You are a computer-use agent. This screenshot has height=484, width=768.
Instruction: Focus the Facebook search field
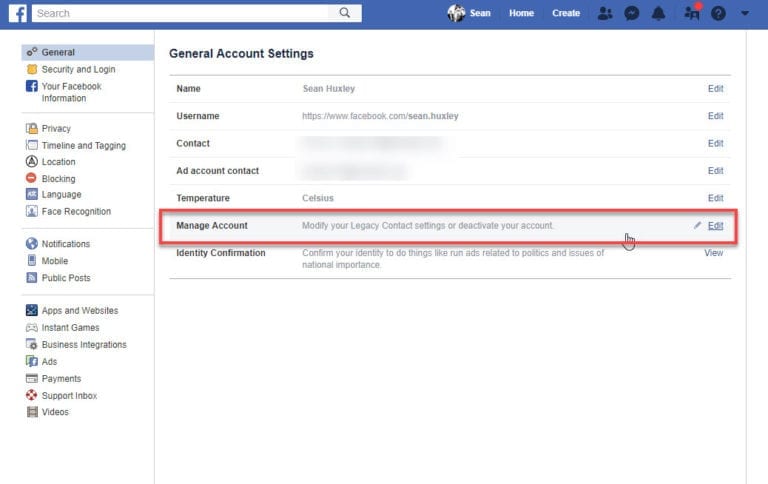(181, 13)
